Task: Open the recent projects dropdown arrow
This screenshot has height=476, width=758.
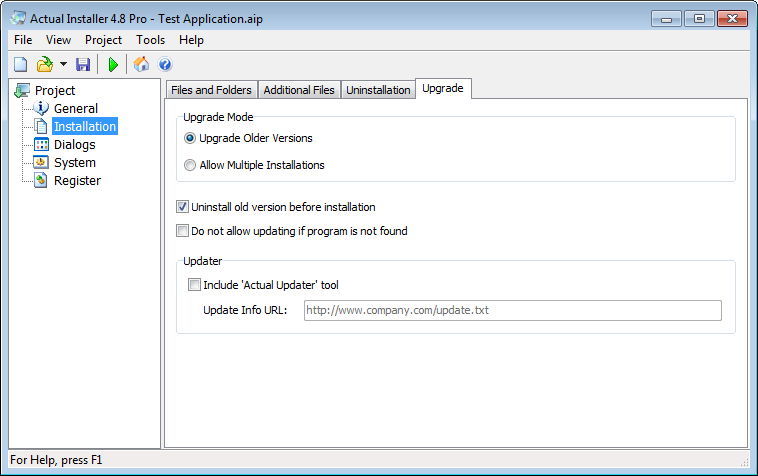Action: 63,64
